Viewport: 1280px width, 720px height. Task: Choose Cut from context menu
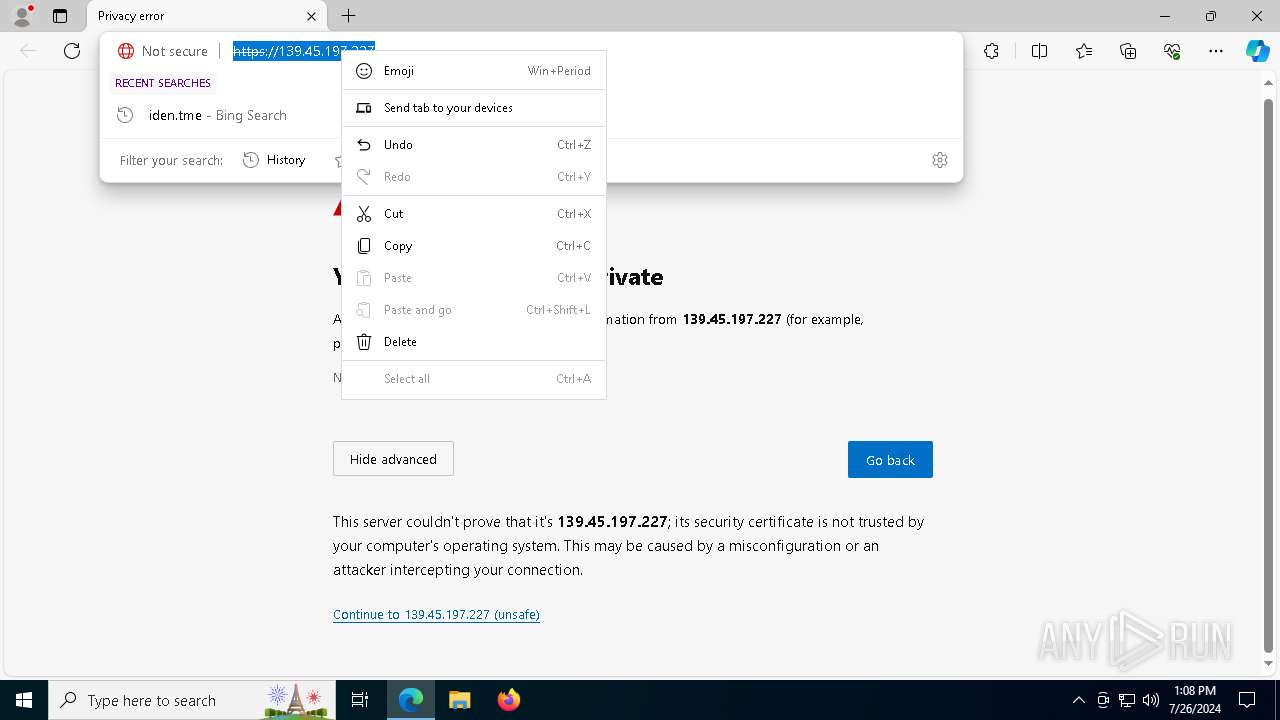coord(474,214)
